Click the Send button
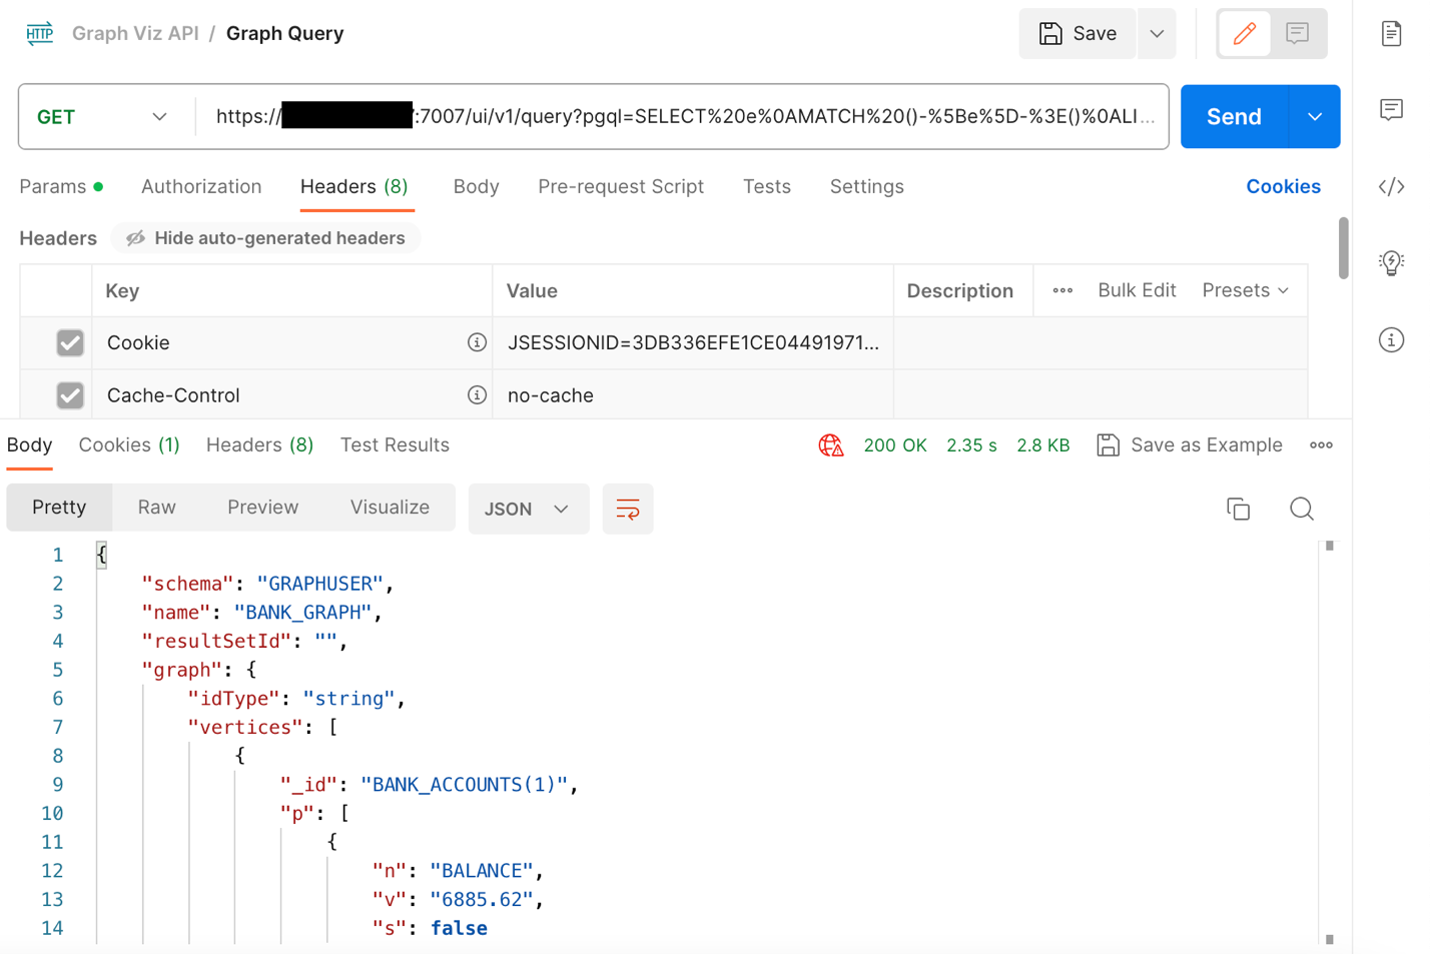Image resolution: width=1430 pixels, height=959 pixels. coord(1233,116)
